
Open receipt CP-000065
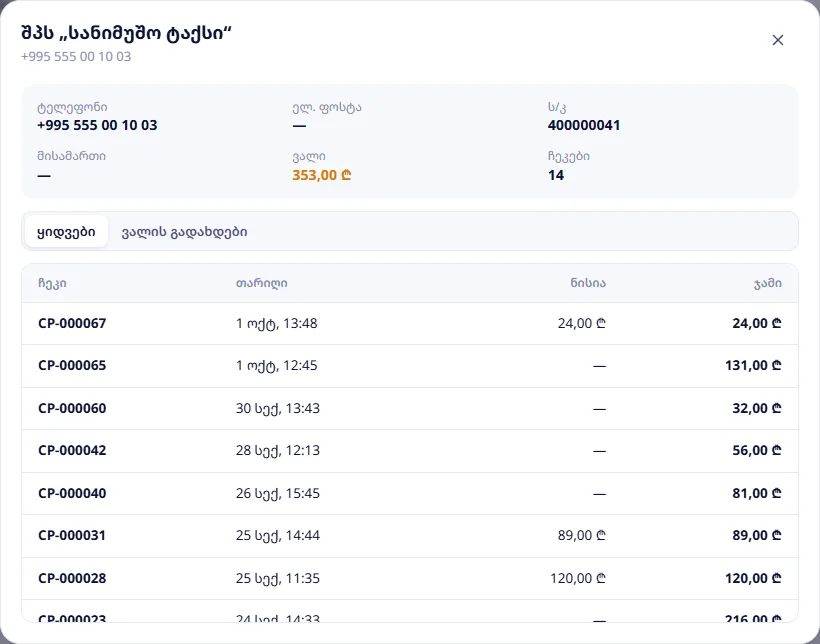(410, 366)
